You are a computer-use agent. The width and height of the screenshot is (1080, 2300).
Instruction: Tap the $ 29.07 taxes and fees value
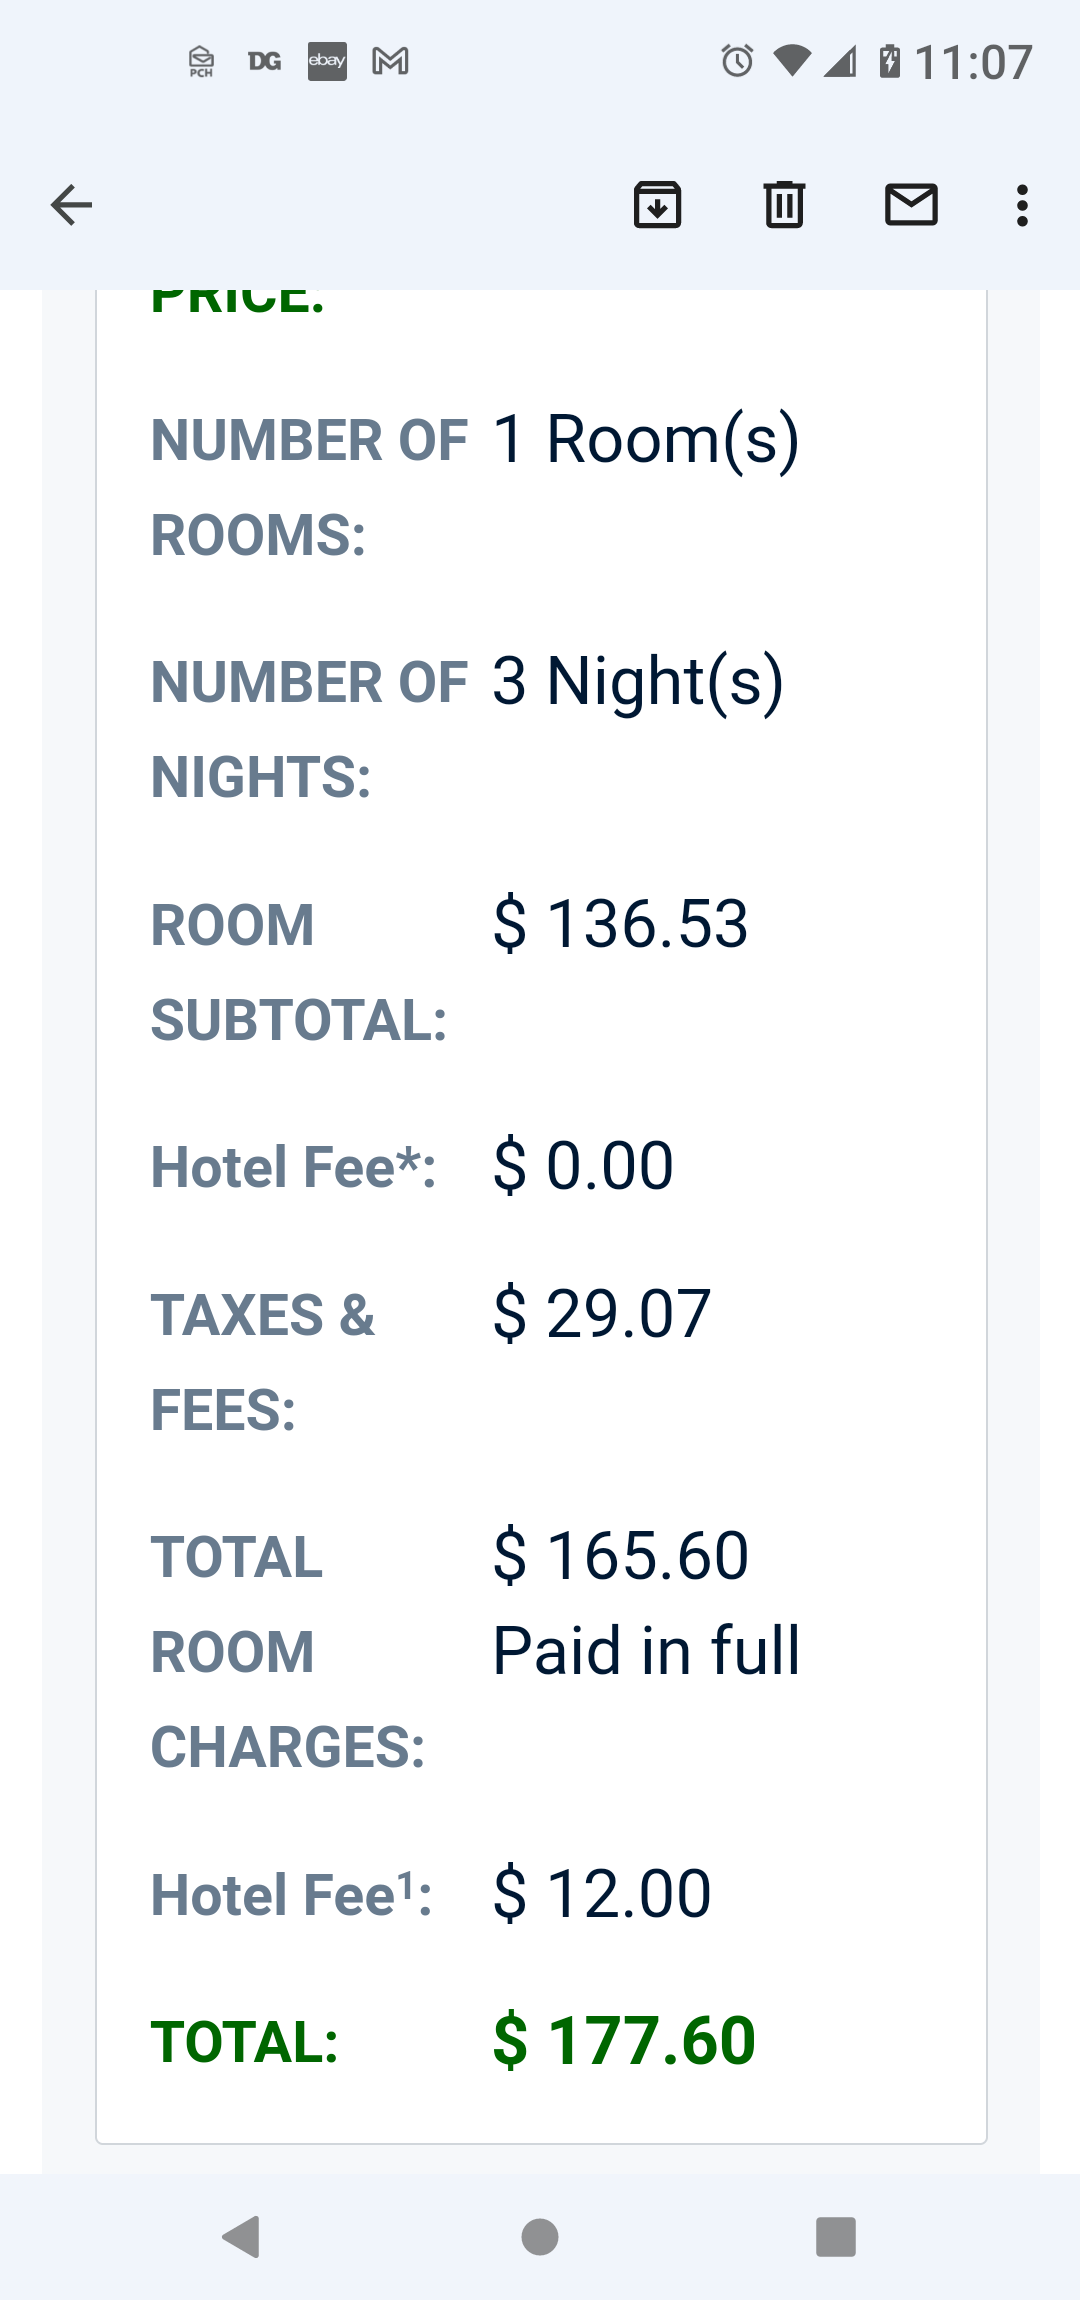[601, 1313]
